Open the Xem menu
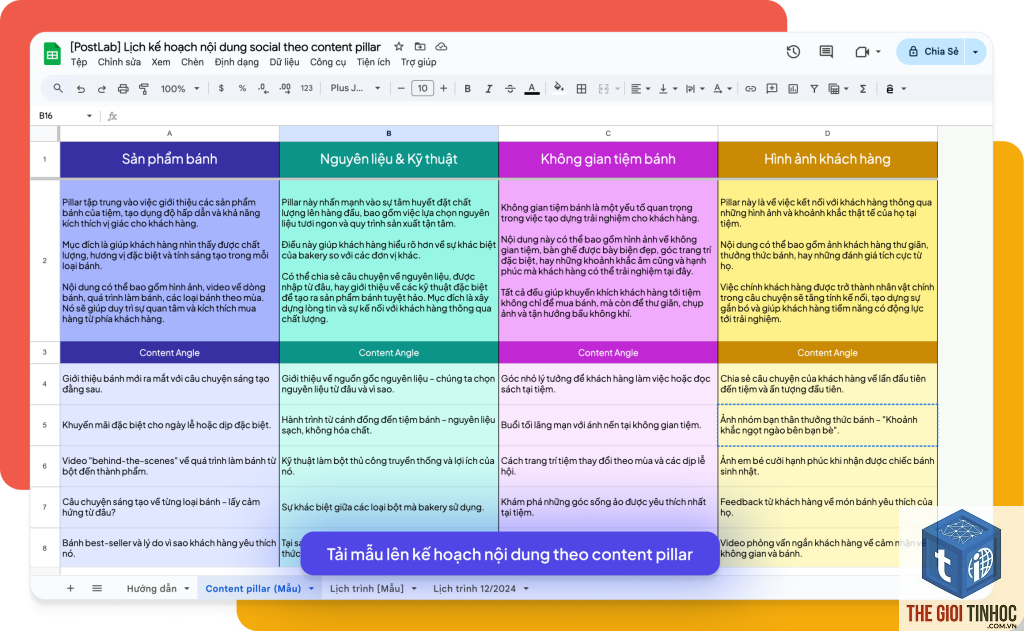Image resolution: width=1024 pixels, height=631 pixels. tap(161, 62)
